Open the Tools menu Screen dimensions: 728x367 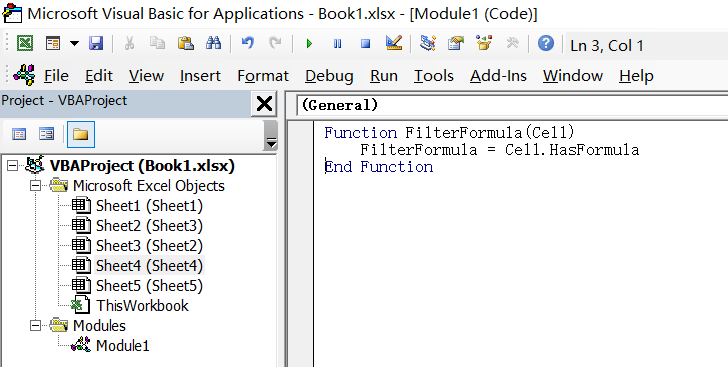coord(434,75)
